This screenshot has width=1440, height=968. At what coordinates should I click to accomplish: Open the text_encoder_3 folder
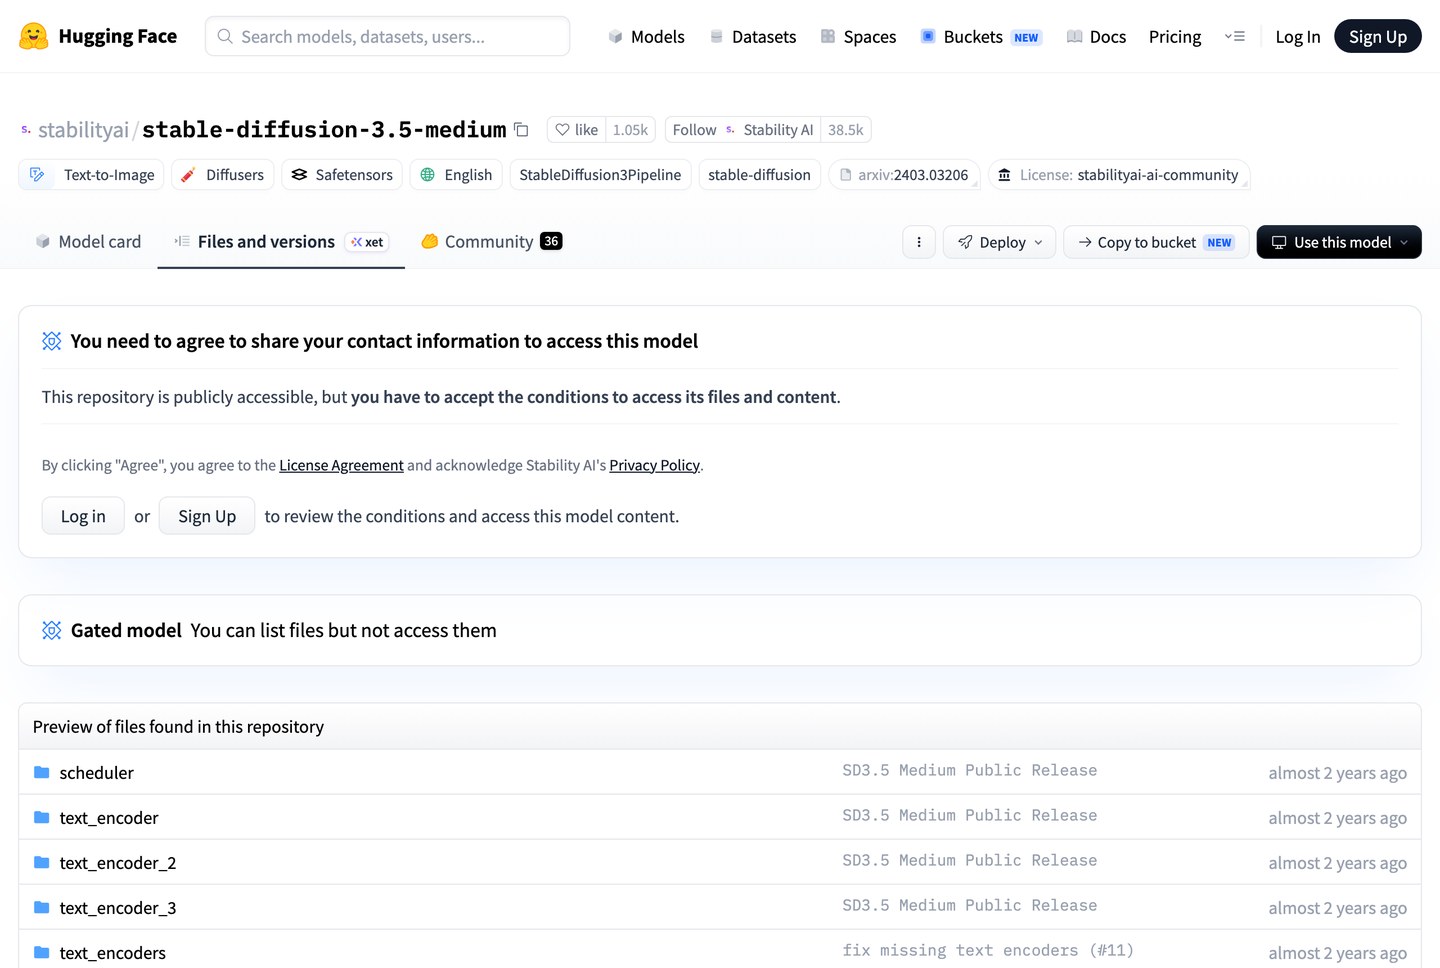[x=118, y=908]
